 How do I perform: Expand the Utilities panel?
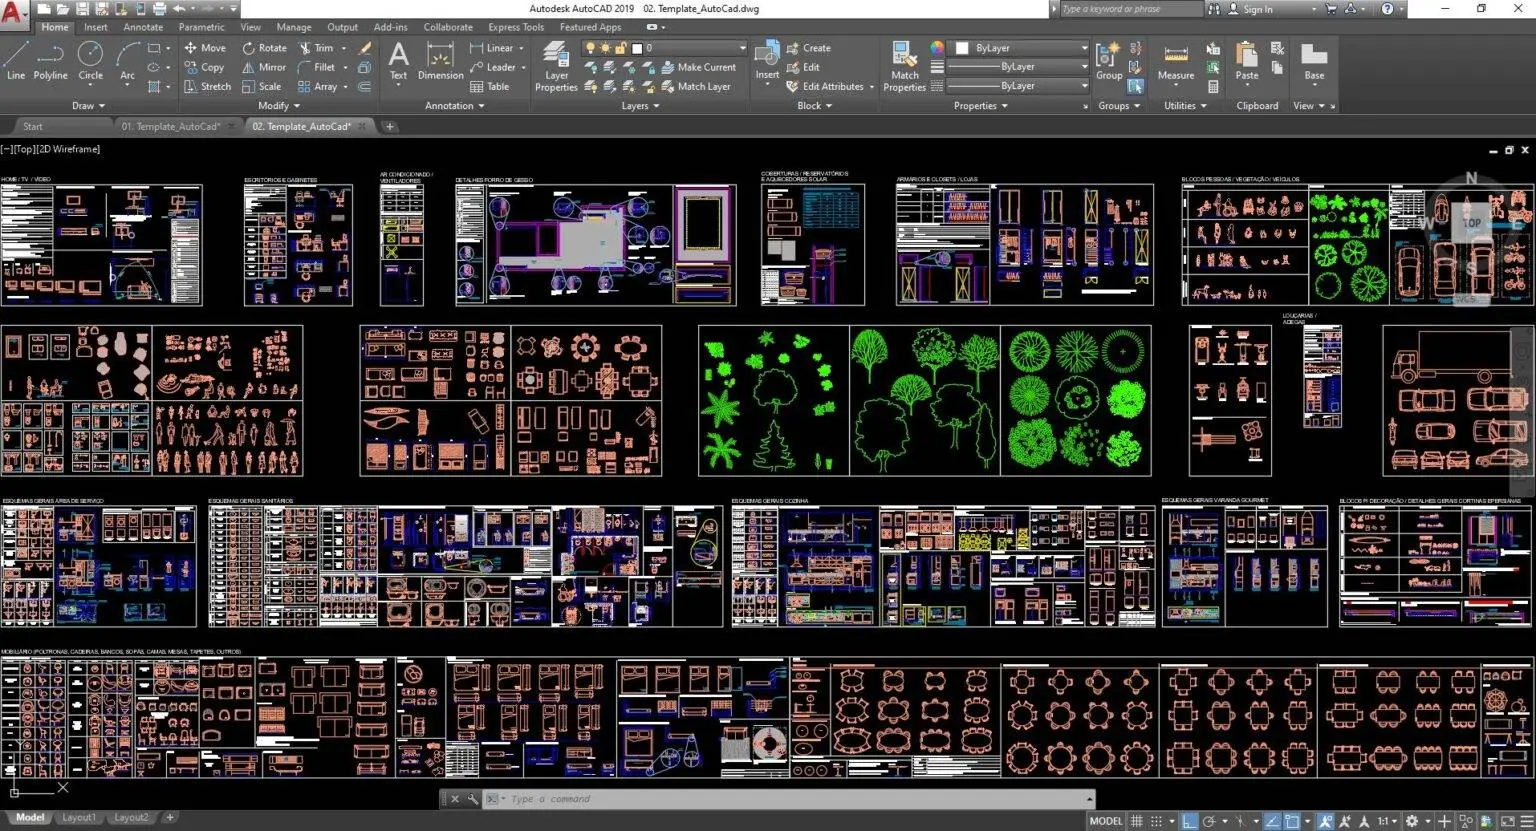[x=1185, y=105]
